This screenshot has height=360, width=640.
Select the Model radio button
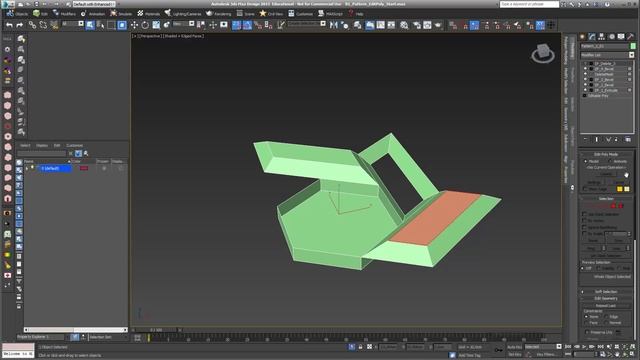pyautogui.click(x=586, y=161)
